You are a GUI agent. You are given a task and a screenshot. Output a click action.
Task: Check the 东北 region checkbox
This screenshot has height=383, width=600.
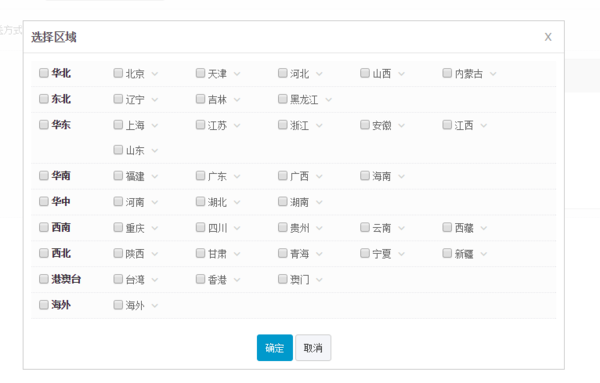44,99
